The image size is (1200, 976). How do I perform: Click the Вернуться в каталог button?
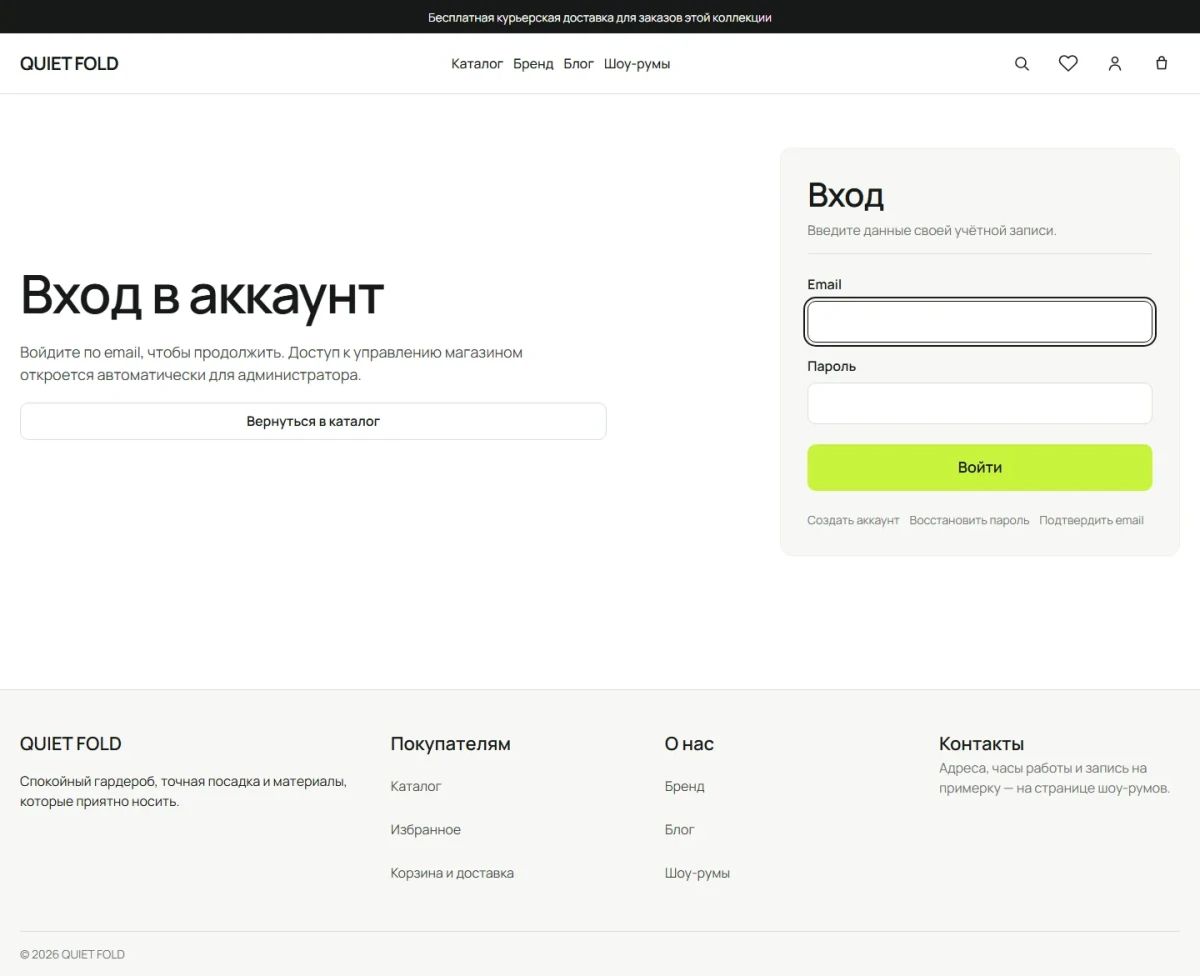coord(313,421)
